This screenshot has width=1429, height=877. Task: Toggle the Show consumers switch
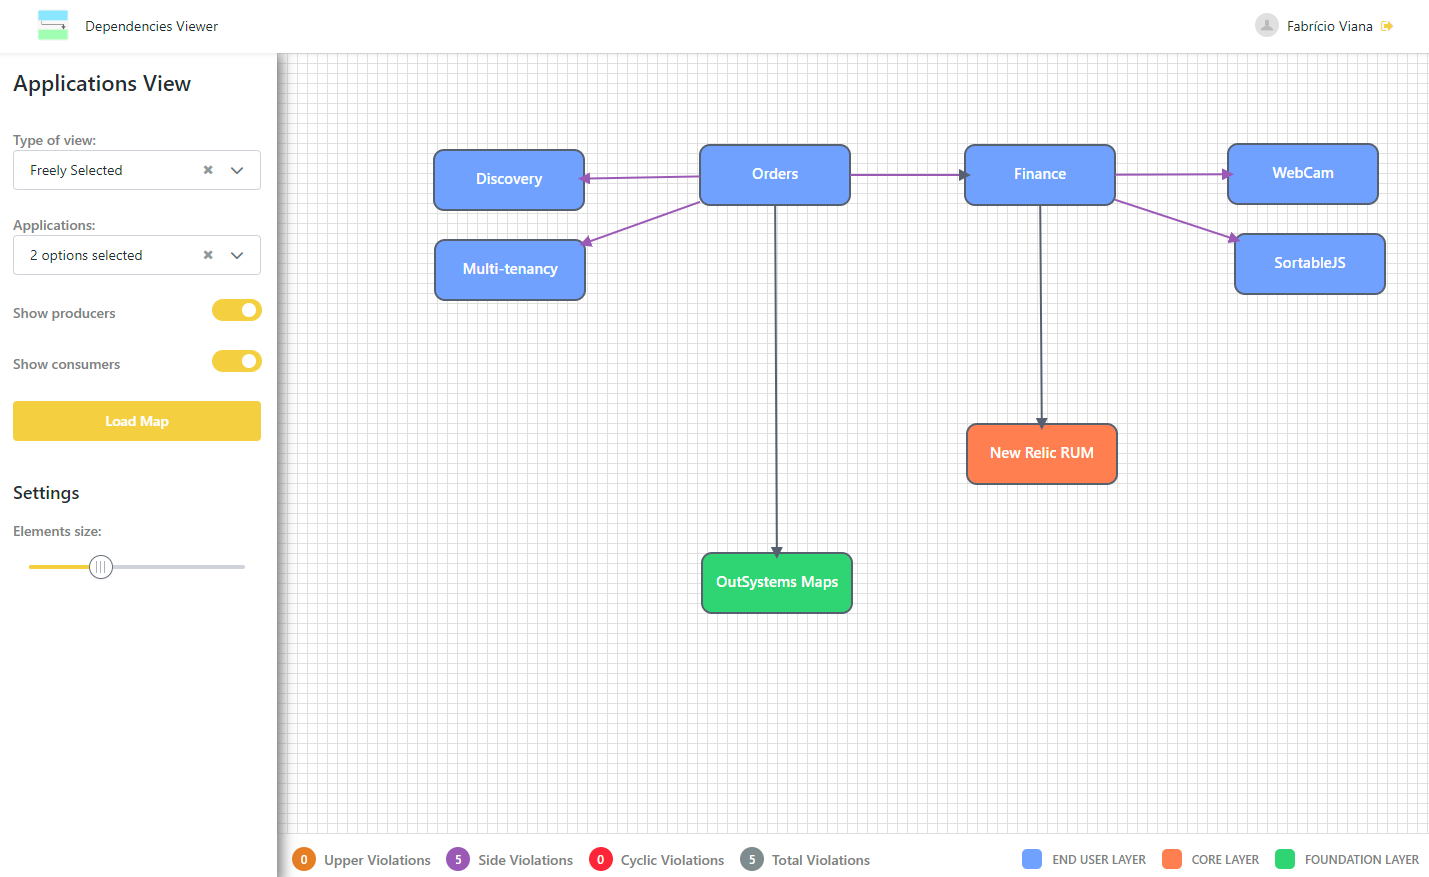tap(237, 361)
